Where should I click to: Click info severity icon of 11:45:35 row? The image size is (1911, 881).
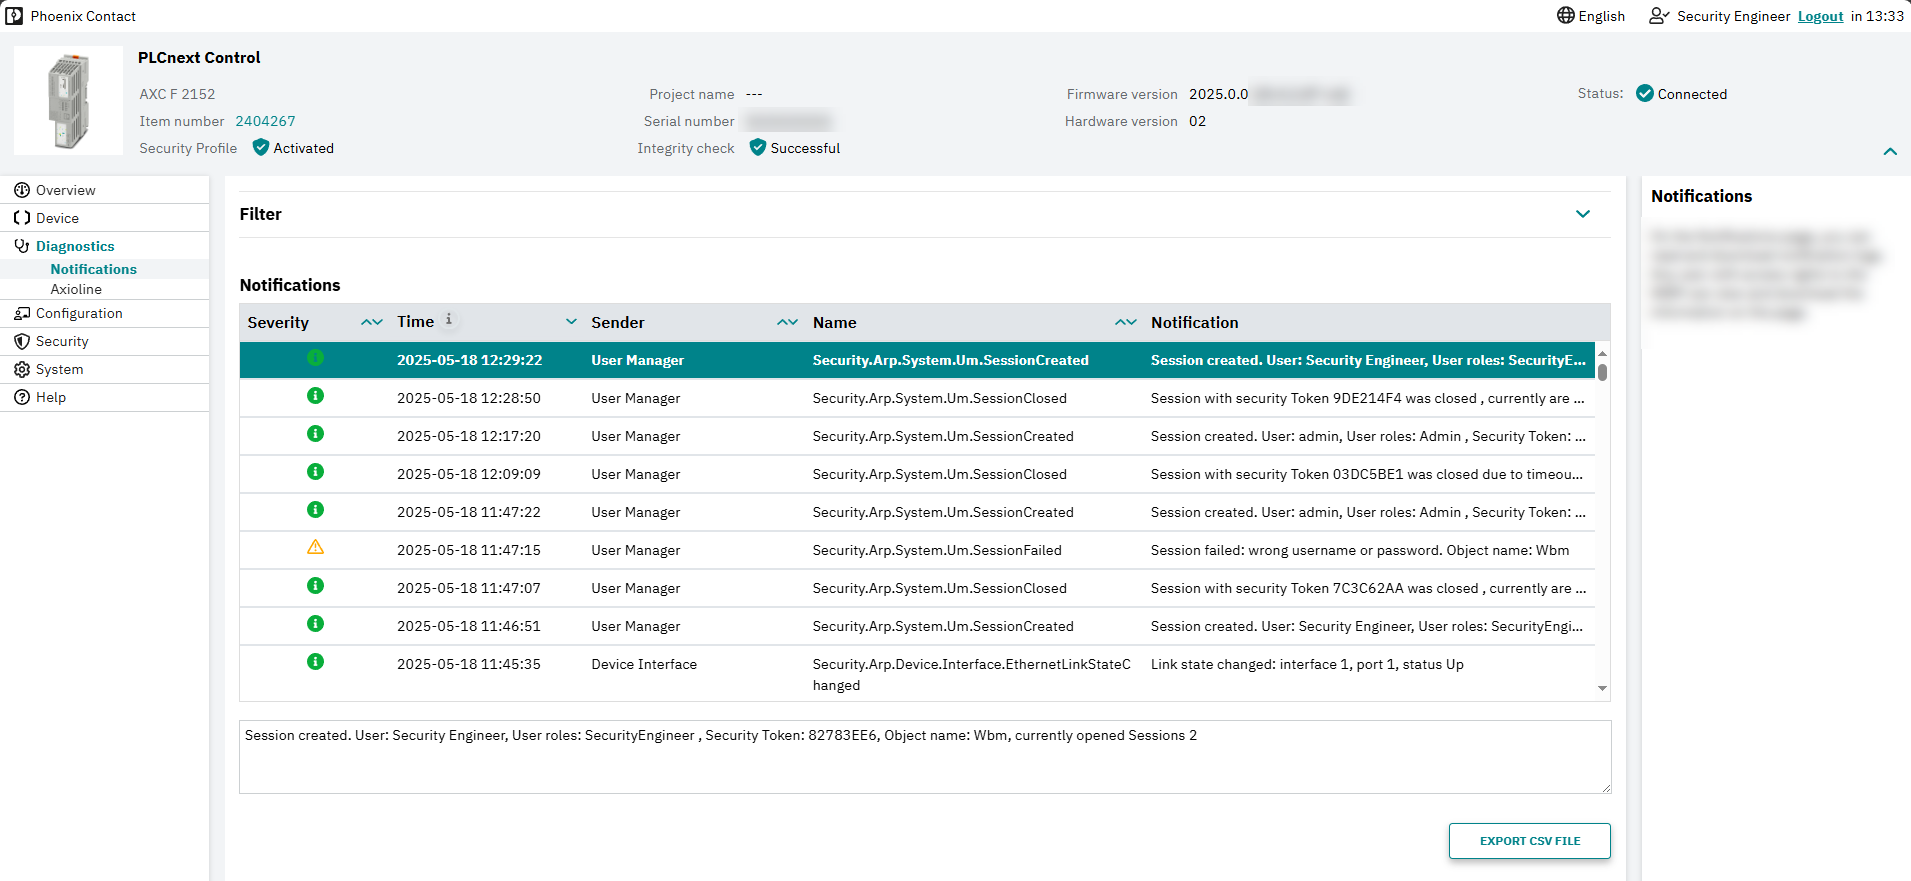tap(315, 661)
